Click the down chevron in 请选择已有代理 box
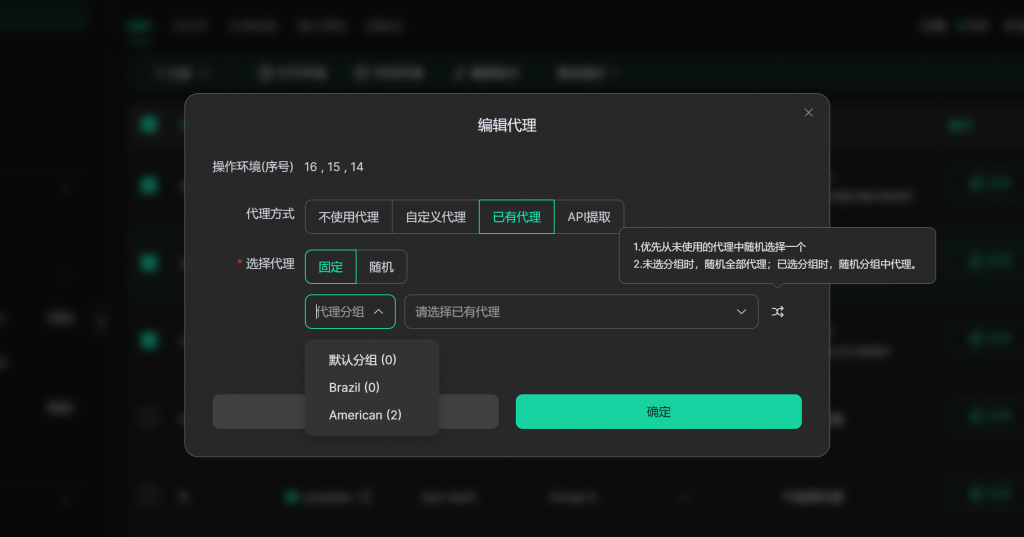 [x=742, y=312]
